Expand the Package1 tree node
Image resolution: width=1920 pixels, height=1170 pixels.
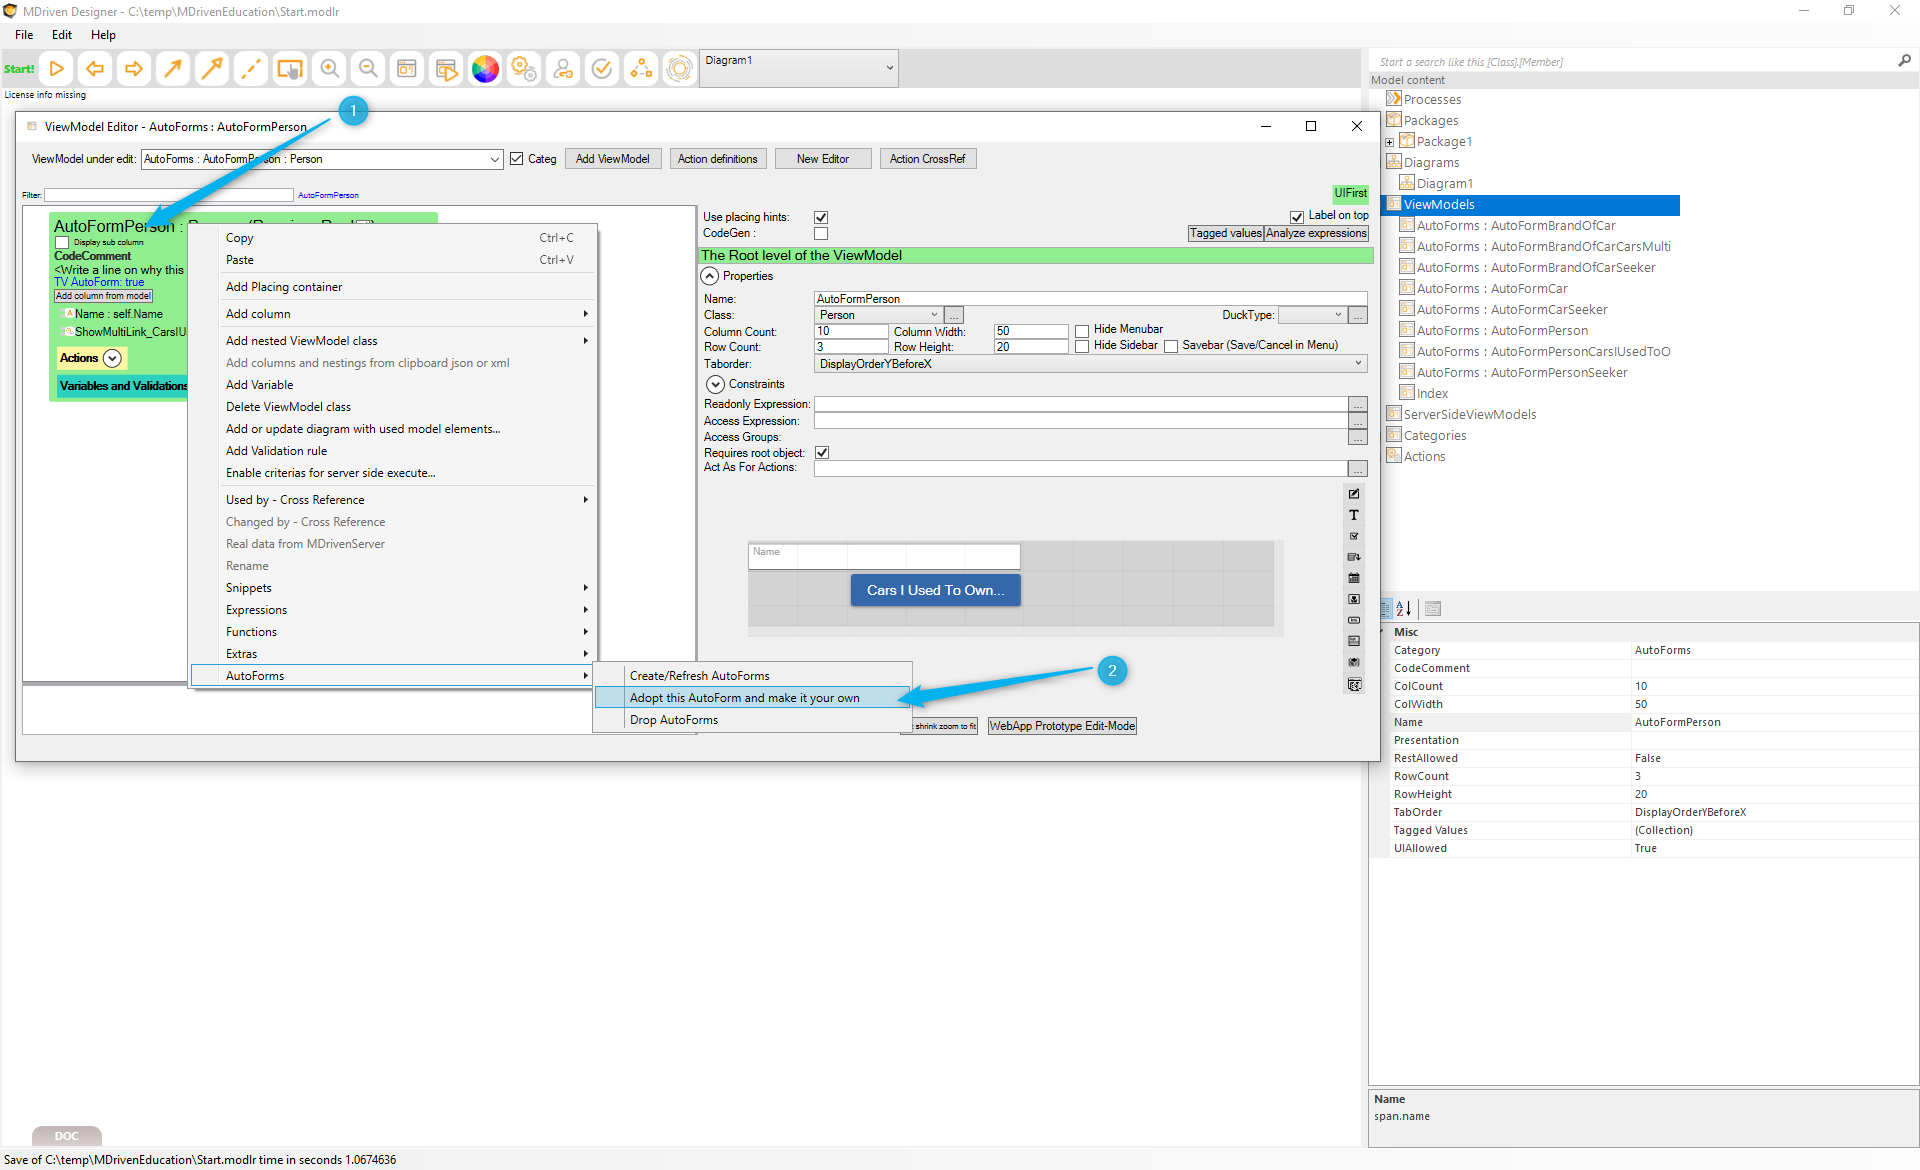click(x=1389, y=142)
